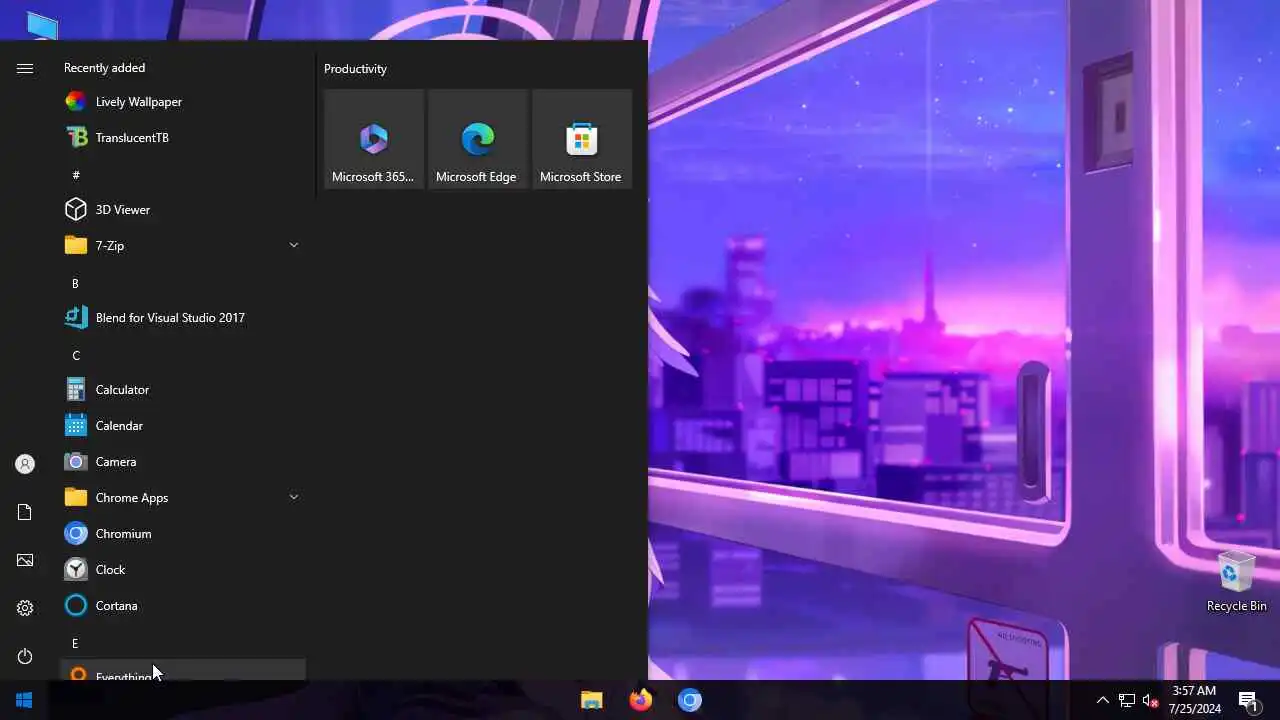Image resolution: width=1280 pixels, height=720 pixels.
Task: Launch Blend for Visual Studio 2017
Action: tap(183, 318)
